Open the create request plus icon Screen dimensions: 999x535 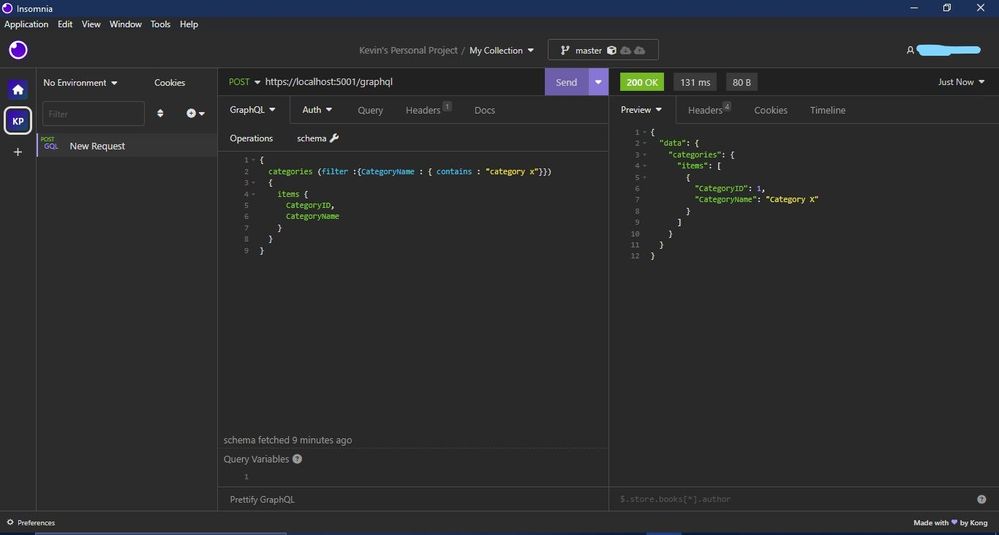pyautogui.click(x=195, y=113)
